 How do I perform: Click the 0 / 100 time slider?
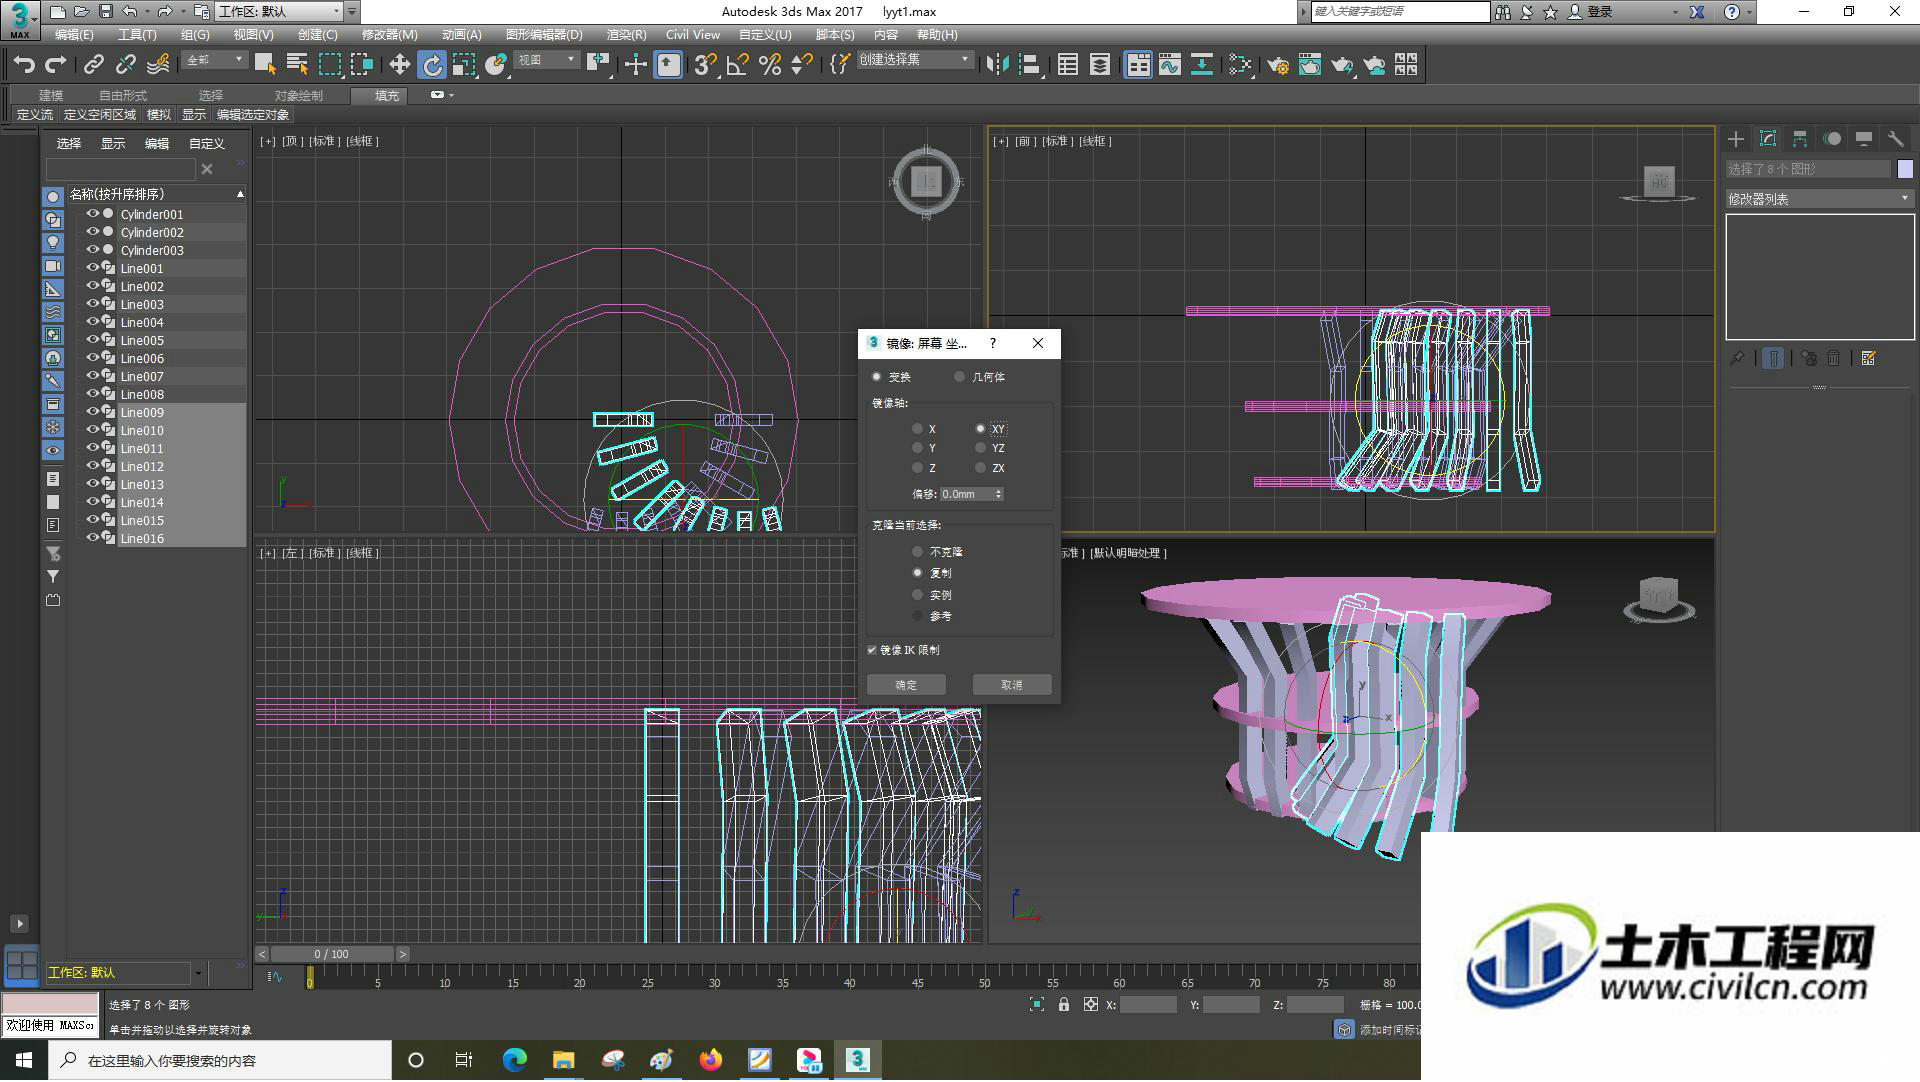click(332, 954)
